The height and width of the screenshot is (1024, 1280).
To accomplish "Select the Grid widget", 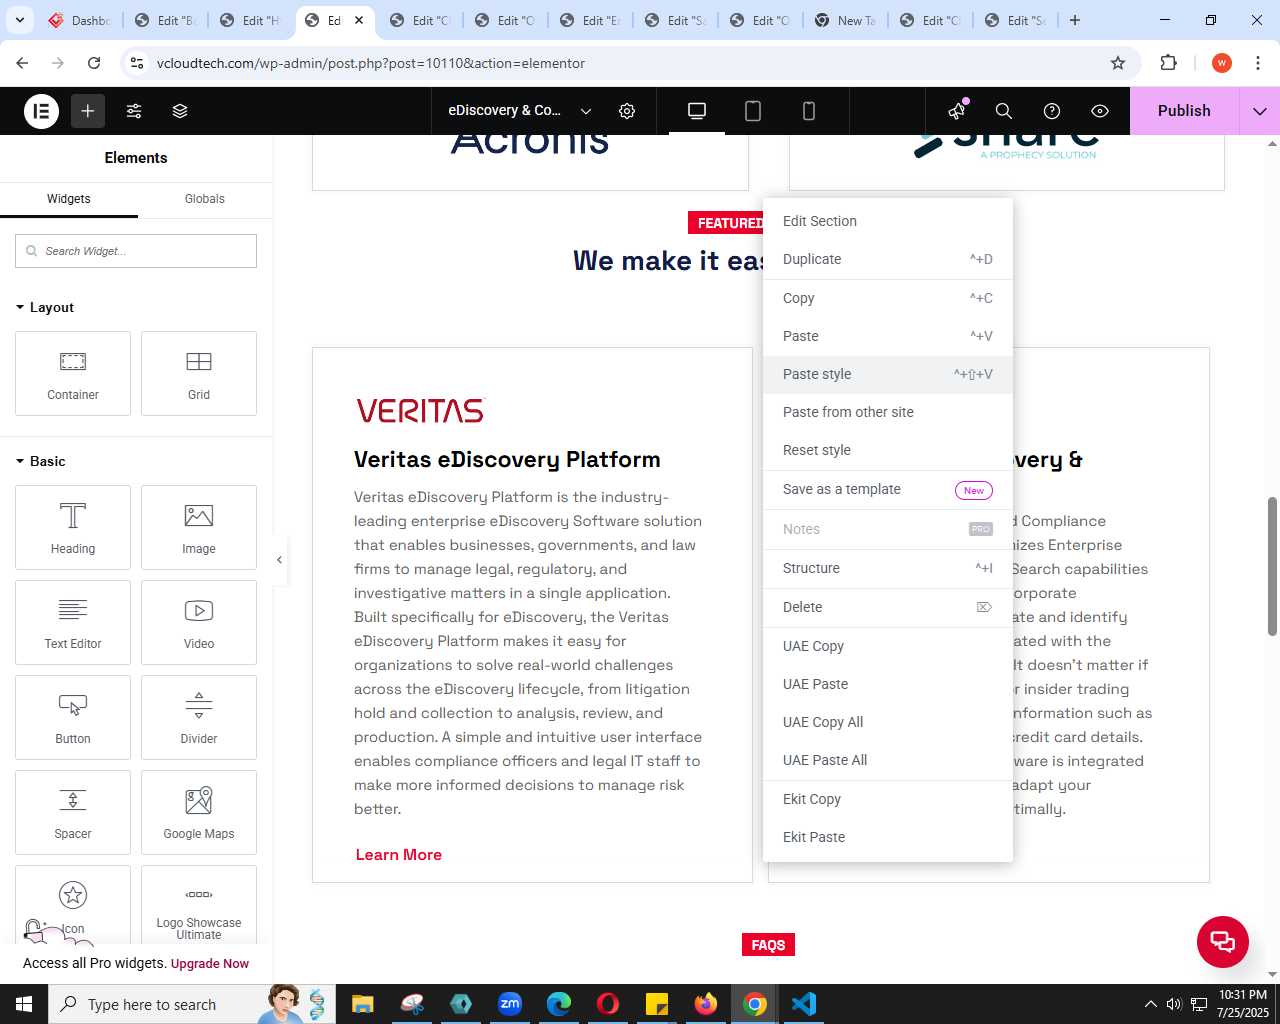I will (x=199, y=373).
